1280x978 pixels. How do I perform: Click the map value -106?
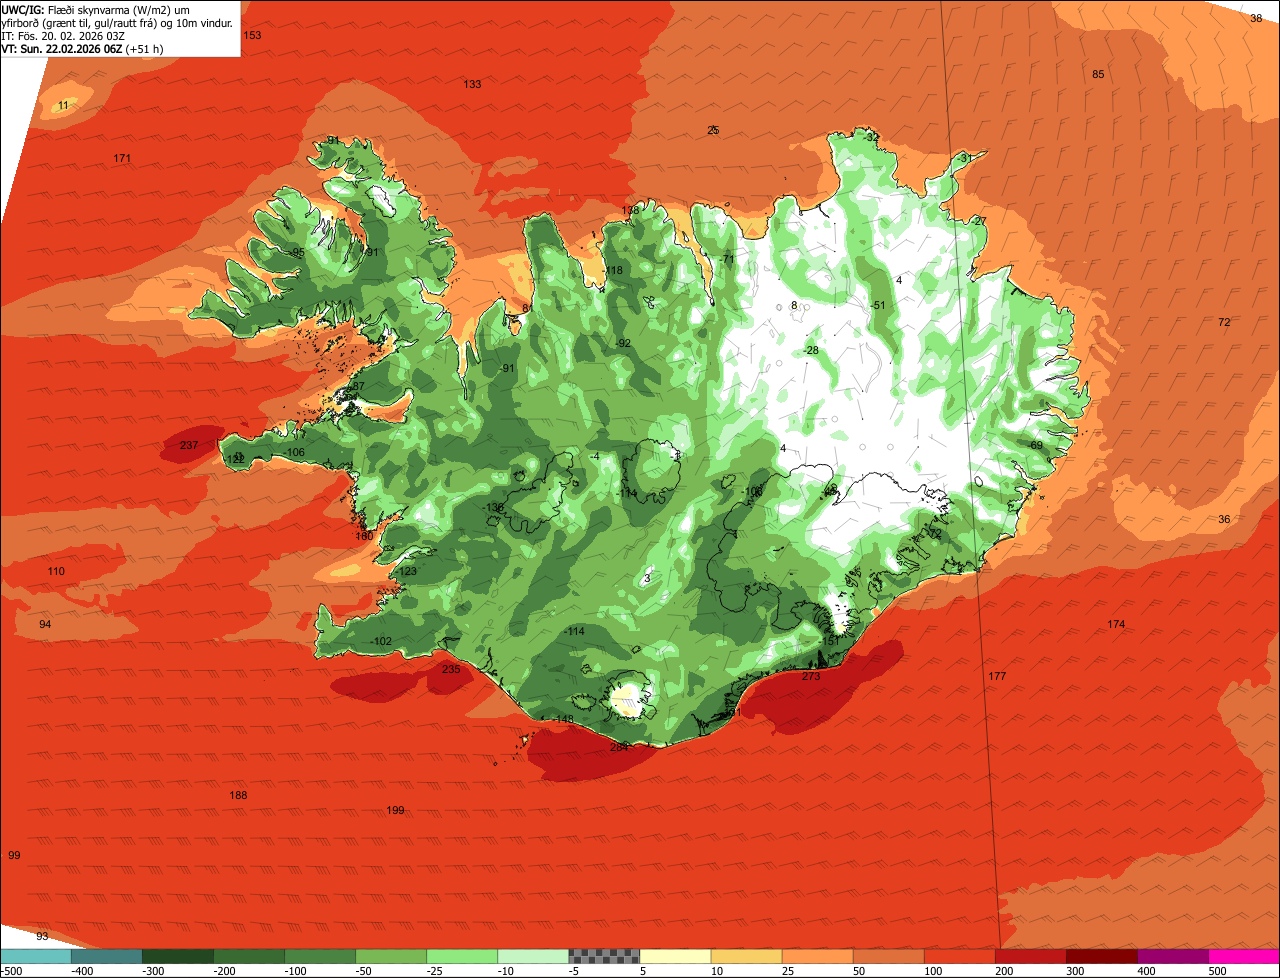point(294,452)
